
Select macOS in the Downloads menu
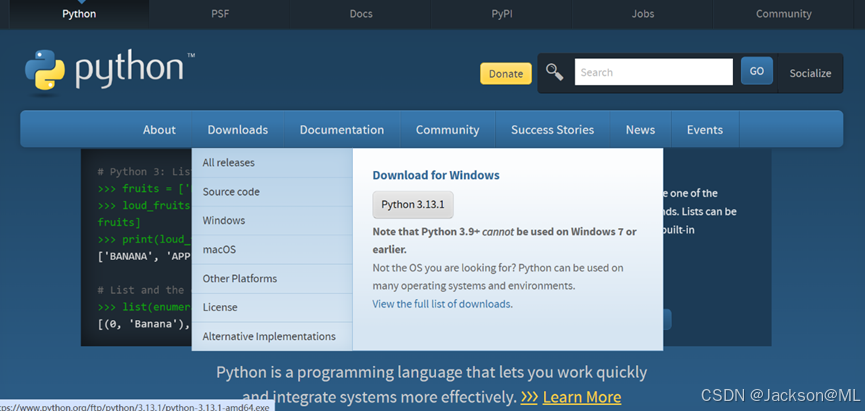click(x=219, y=250)
